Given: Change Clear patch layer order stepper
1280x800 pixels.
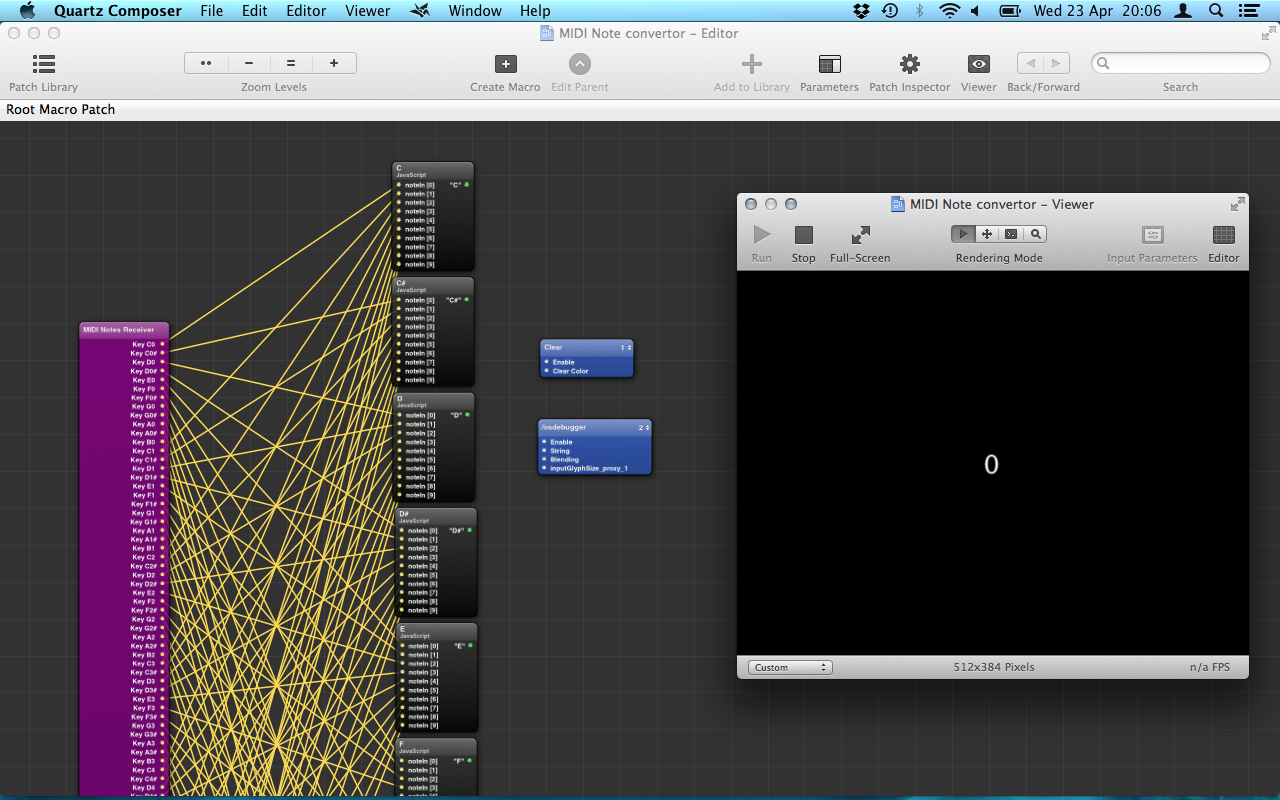Looking at the screenshot, I should pos(625,348).
